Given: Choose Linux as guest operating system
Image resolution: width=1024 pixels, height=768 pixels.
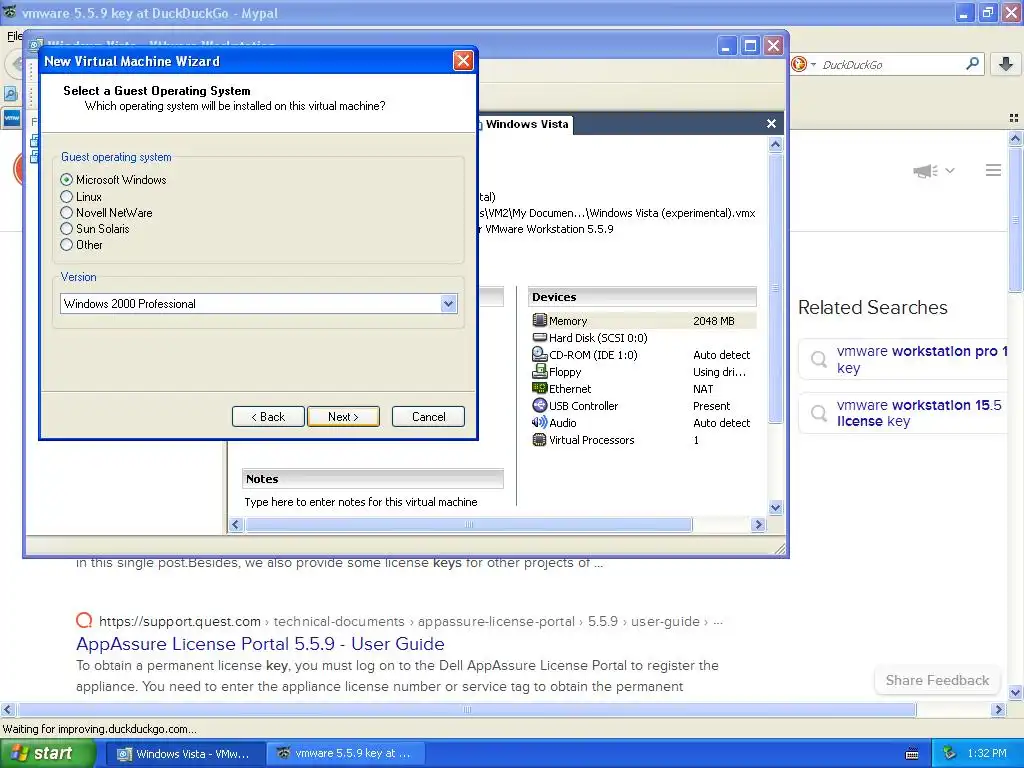Looking at the screenshot, I should coord(67,197).
